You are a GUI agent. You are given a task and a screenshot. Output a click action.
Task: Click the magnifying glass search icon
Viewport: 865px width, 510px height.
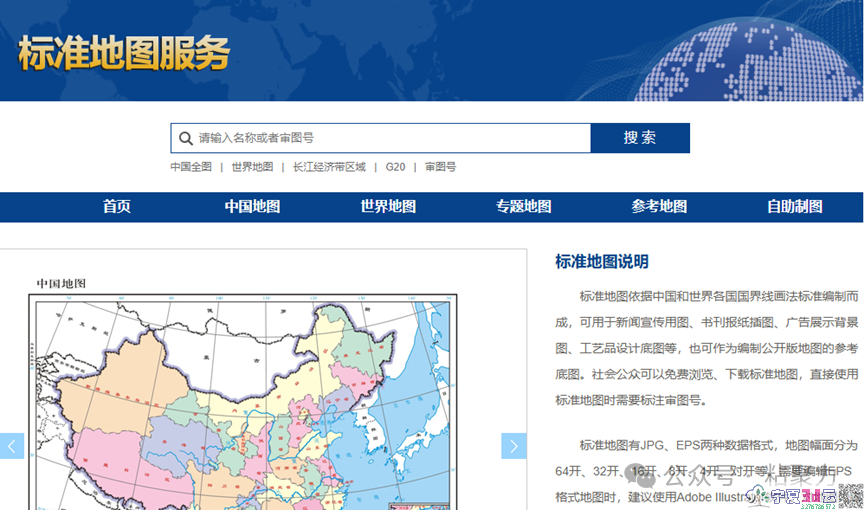(186, 138)
